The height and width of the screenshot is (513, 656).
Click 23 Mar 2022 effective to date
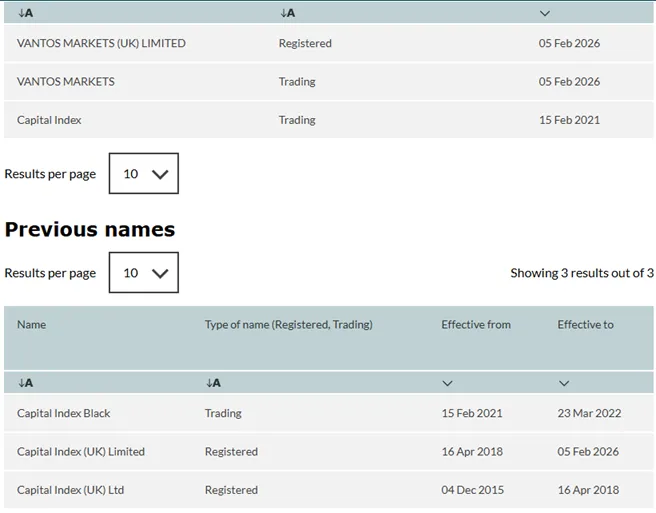[x=589, y=413]
